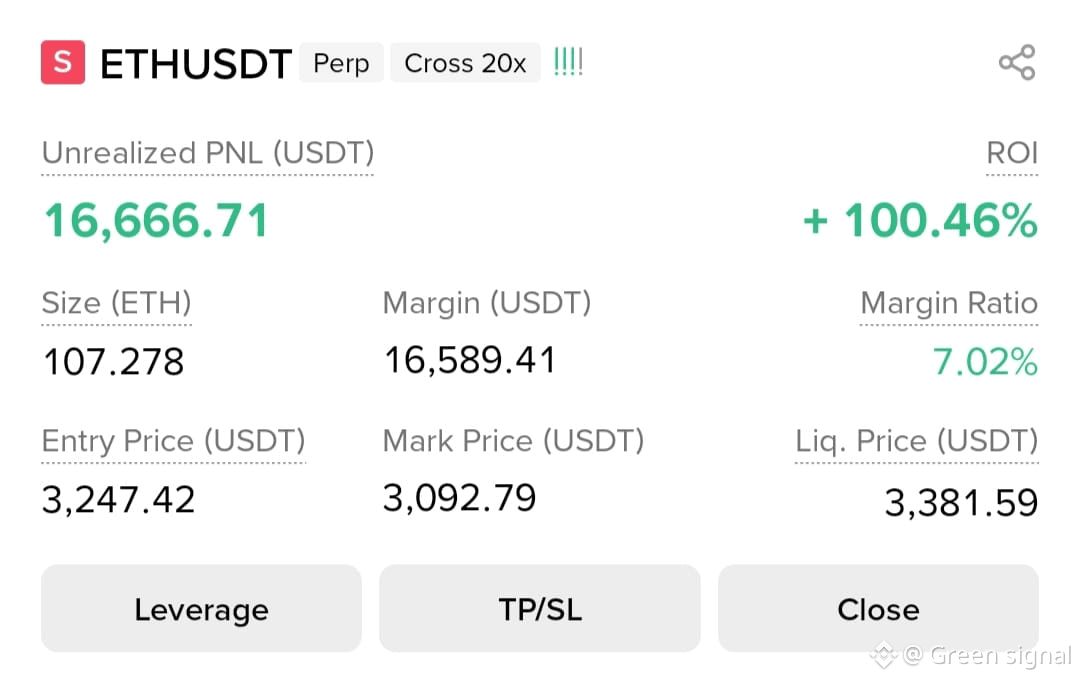Viewport: 1079px width, 680px height.
Task: Select the 16,666.71 PNL value
Action: point(156,221)
